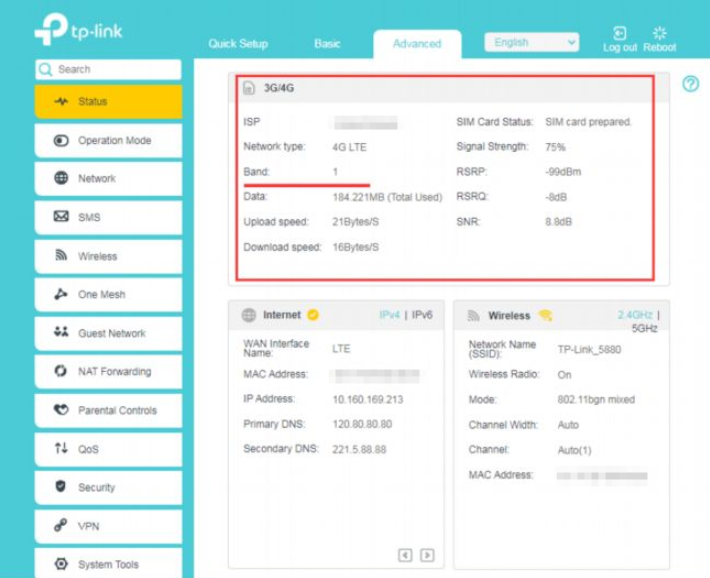Open the Parental Controls menu item

coord(108,410)
